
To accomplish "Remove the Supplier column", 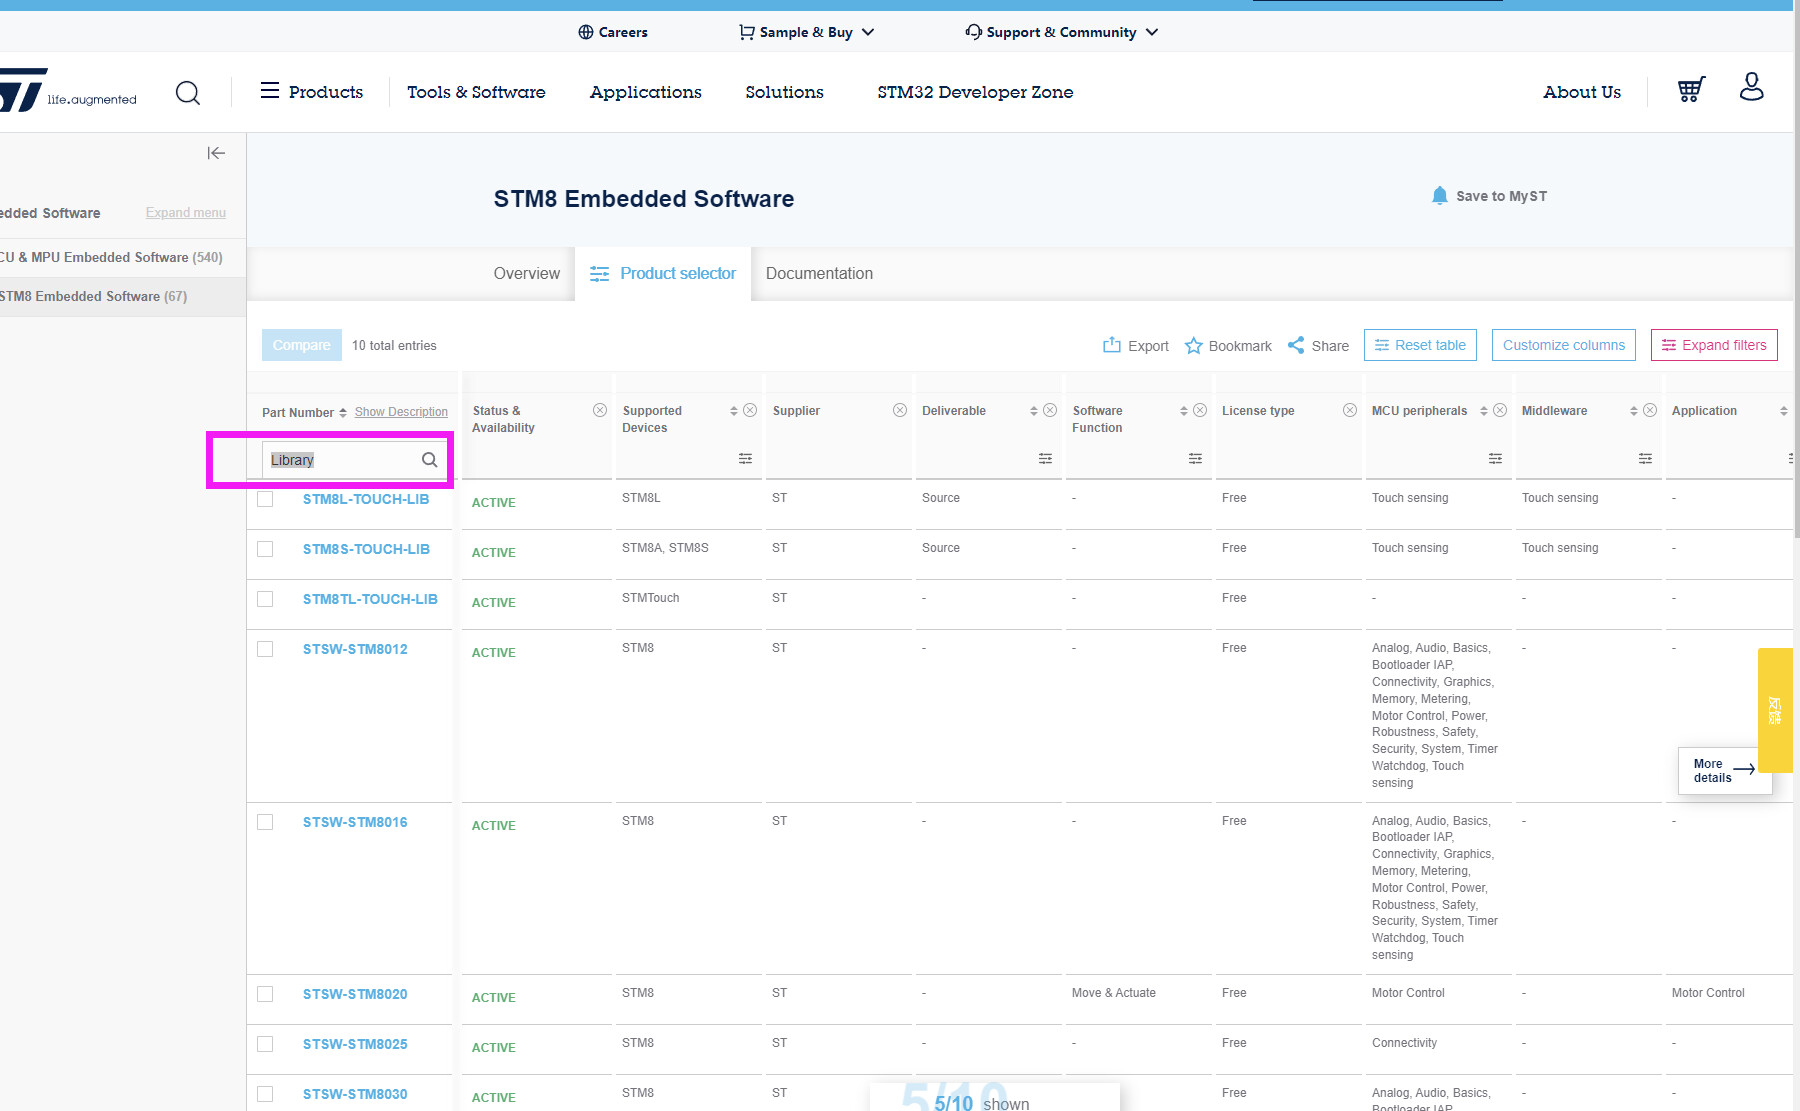I will tap(900, 410).
